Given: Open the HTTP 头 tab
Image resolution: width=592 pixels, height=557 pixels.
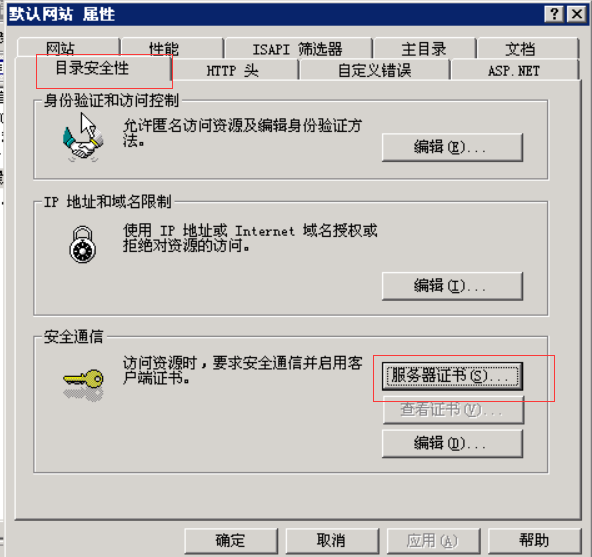Looking at the screenshot, I should [x=233, y=70].
